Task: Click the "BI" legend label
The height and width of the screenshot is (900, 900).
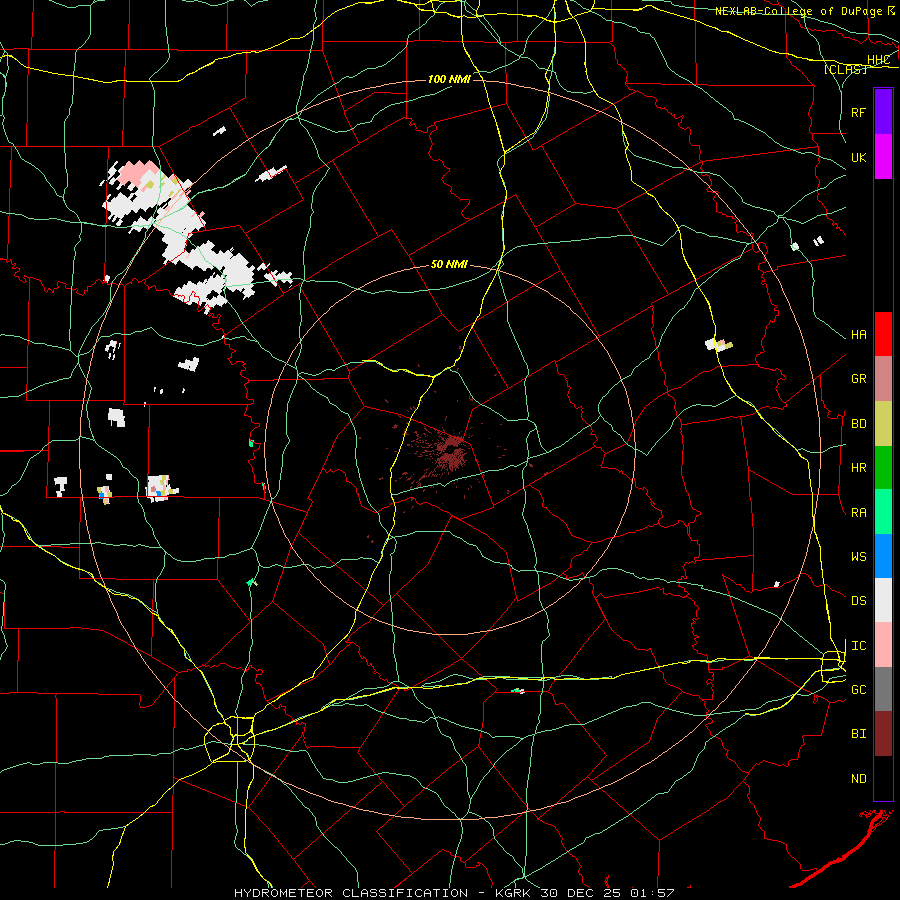Action: click(x=859, y=734)
